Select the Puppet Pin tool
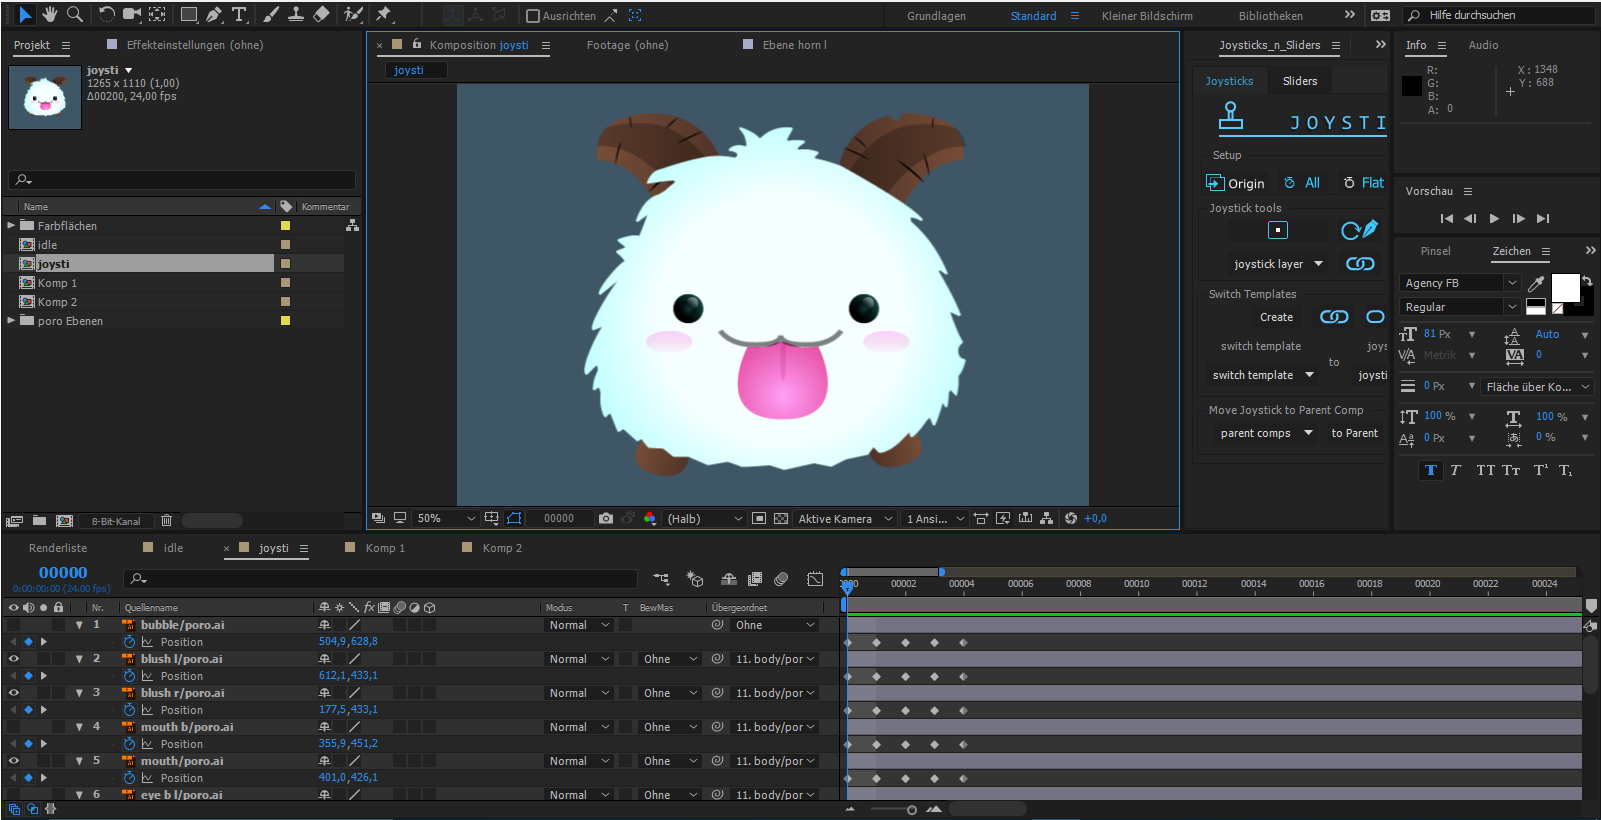This screenshot has width=1601, height=820. coord(384,14)
